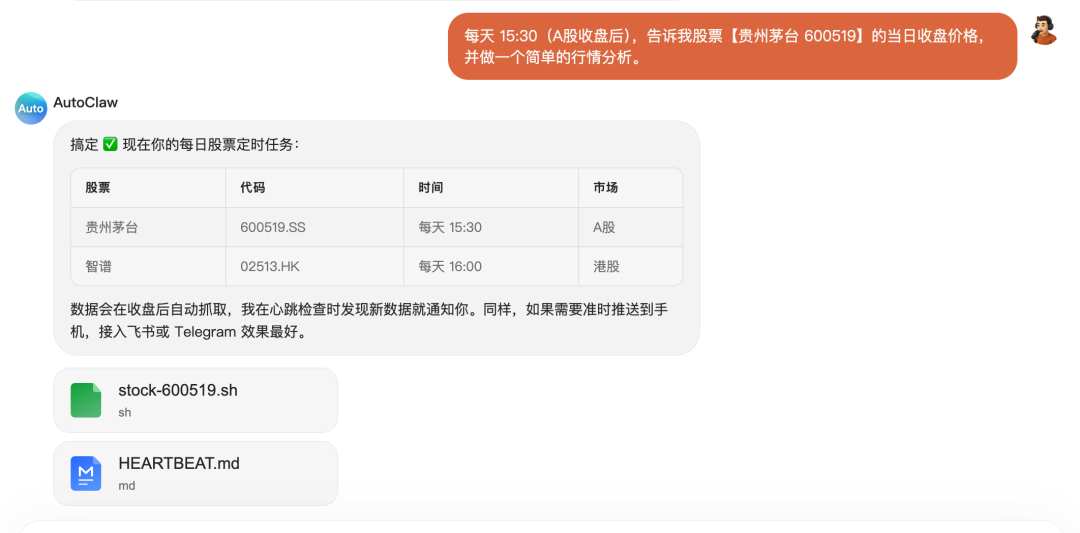Select the 每天 16:00 time cell

(x=450, y=266)
